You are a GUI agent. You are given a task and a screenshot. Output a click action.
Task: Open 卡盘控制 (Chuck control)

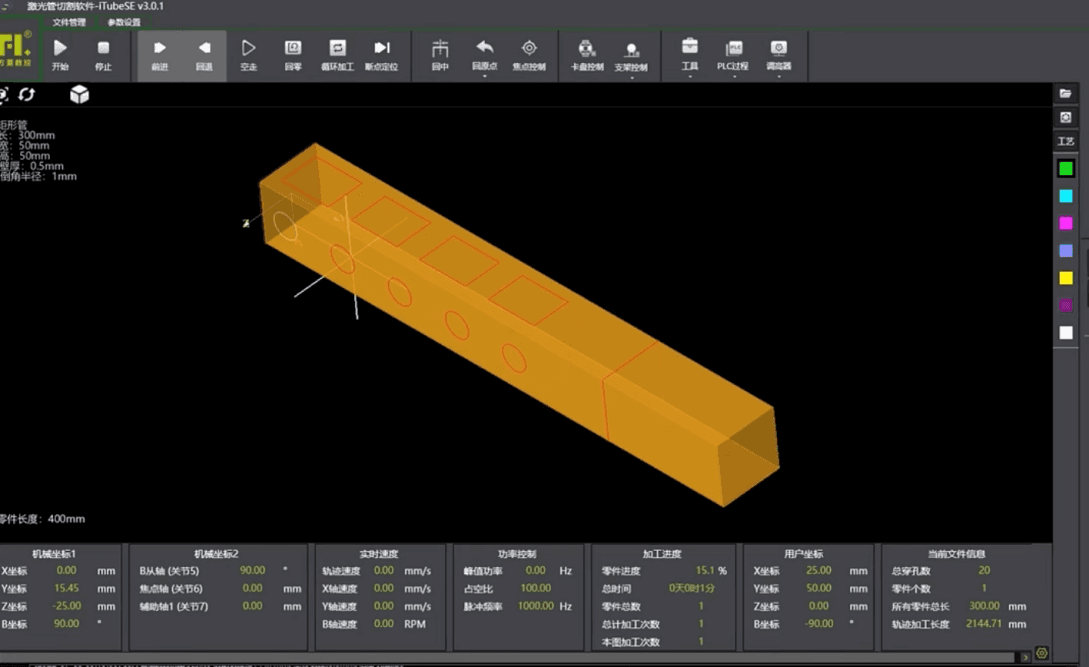point(587,49)
